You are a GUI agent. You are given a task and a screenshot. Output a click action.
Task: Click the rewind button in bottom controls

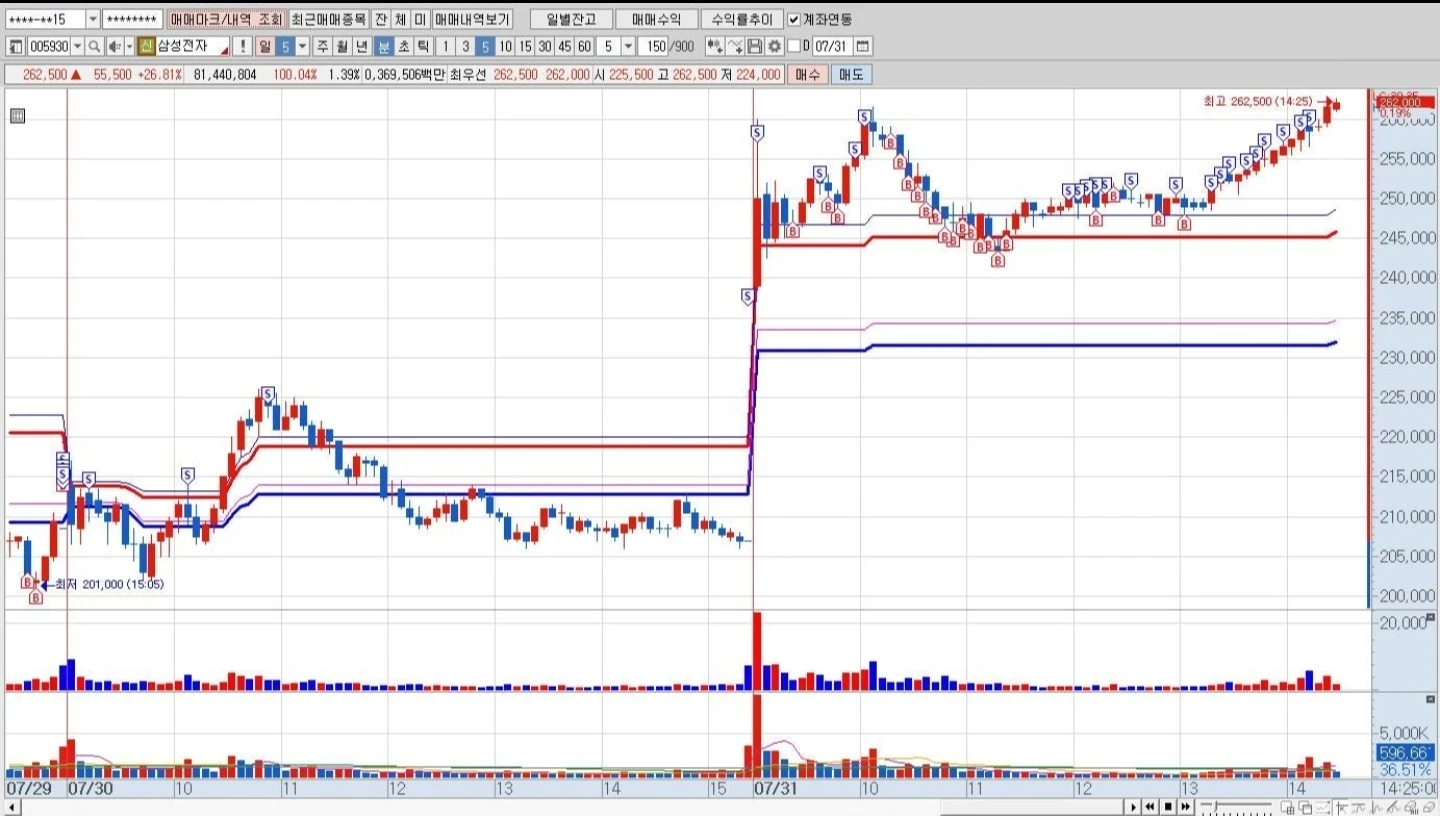coord(1150,806)
